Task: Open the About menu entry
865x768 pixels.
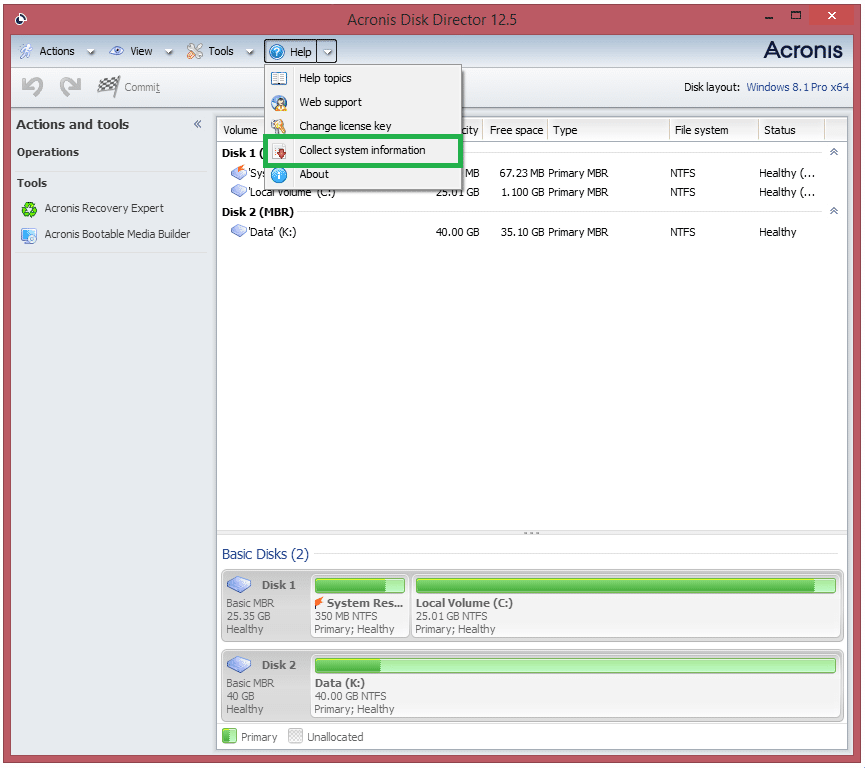Action: (x=363, y=175)
